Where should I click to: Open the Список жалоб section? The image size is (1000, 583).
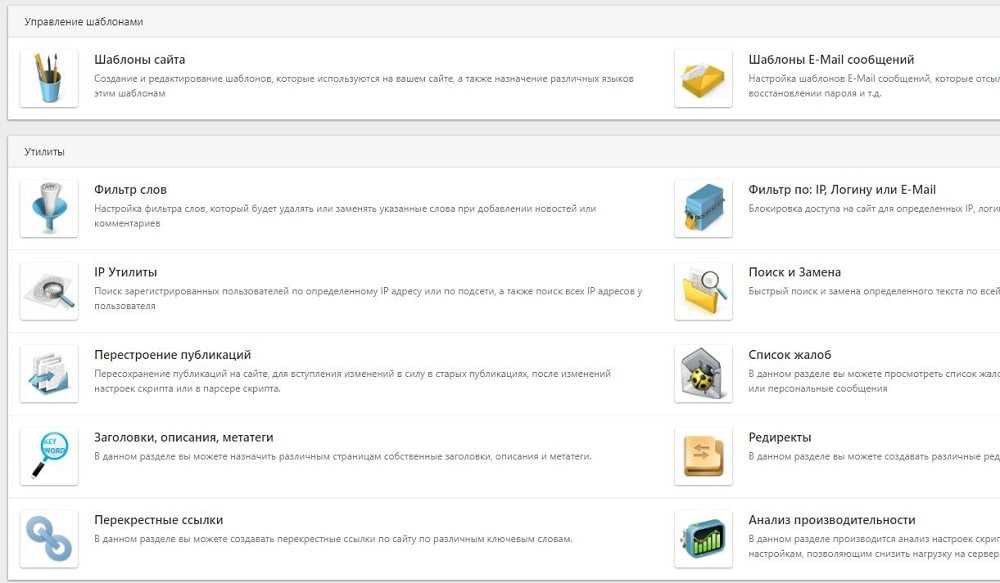click(790, 355)
